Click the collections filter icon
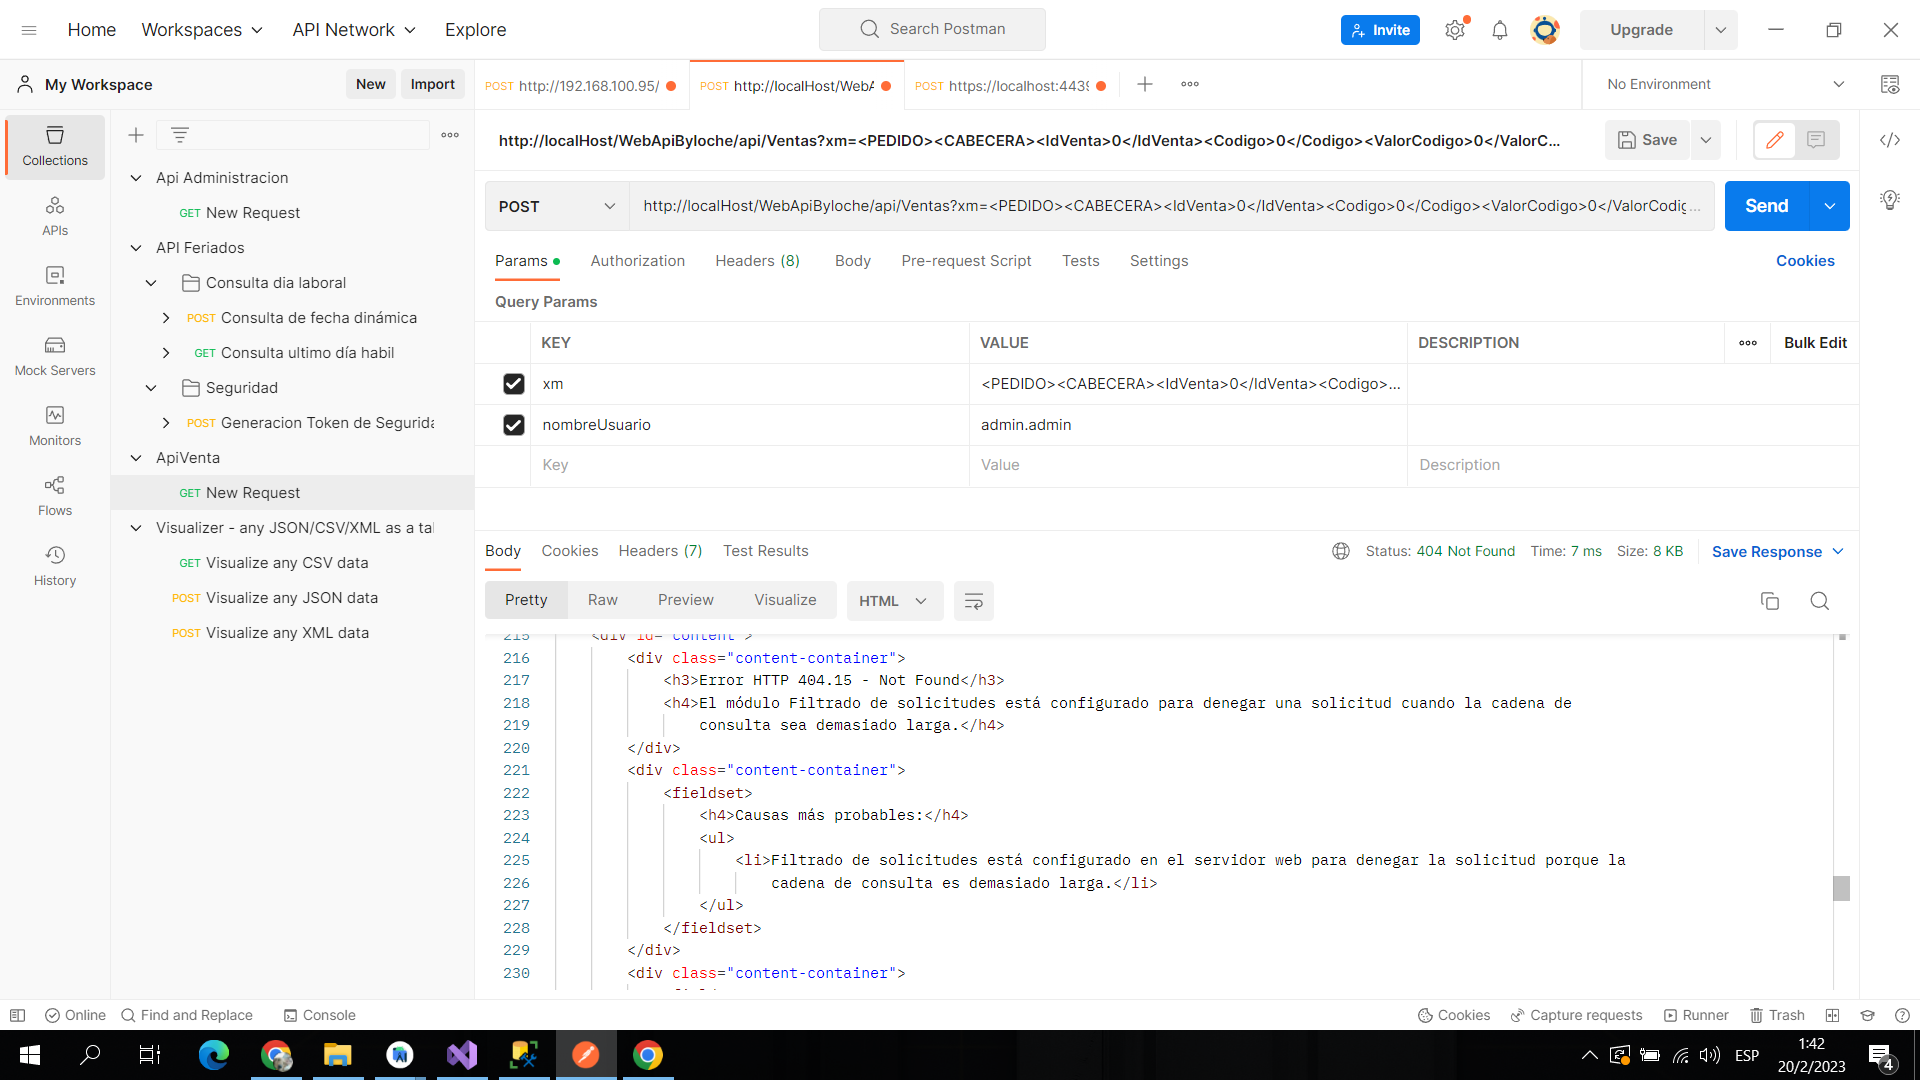 click(x=180, y=135)
